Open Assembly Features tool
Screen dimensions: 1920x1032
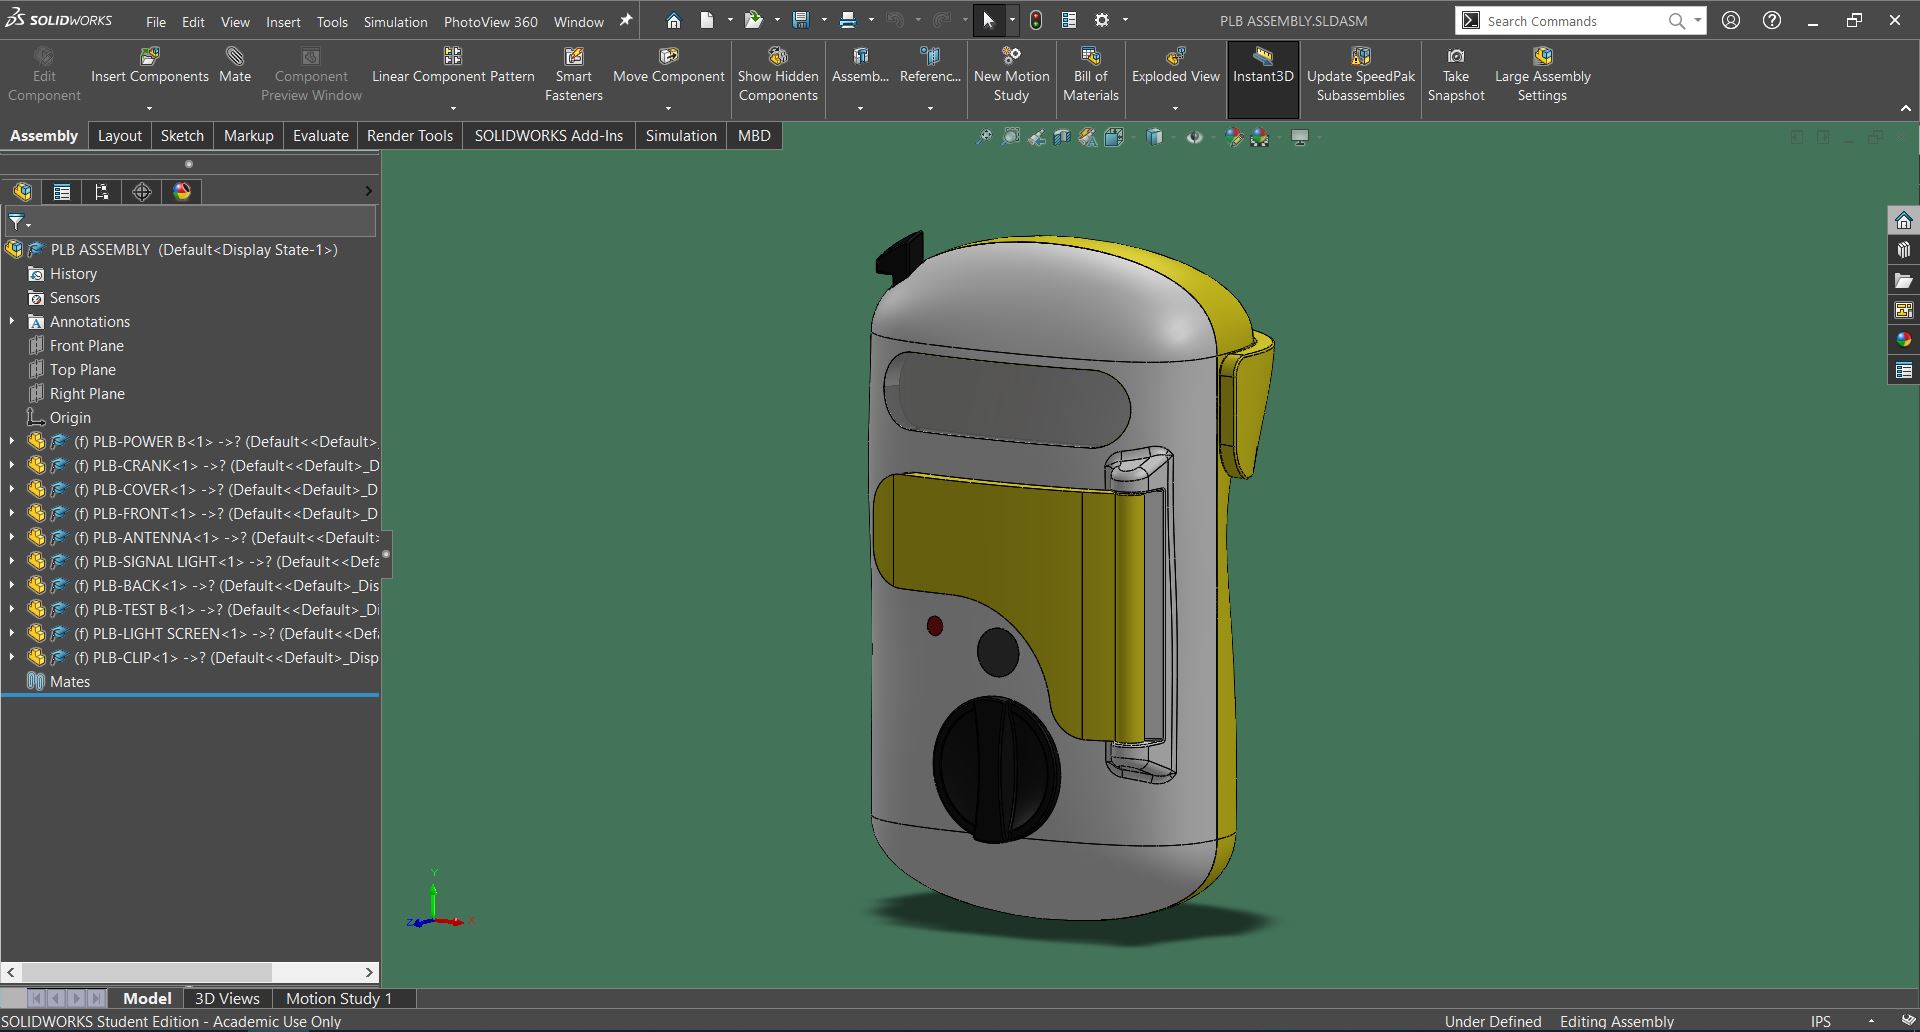pos(860,65)
